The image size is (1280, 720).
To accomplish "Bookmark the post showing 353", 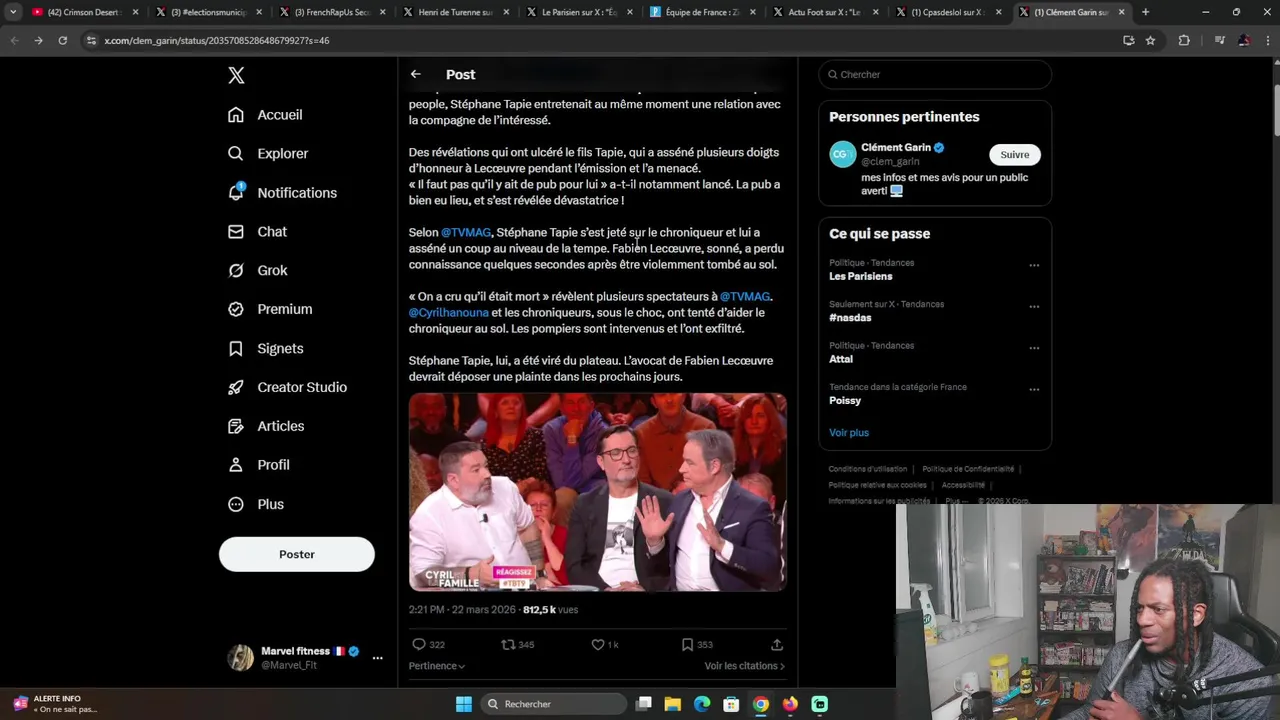I will click(687, 645).
